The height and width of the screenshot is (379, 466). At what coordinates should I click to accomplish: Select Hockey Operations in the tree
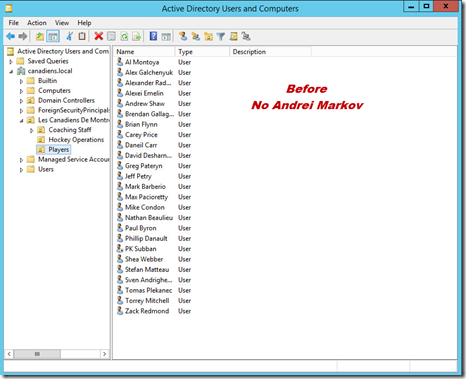[x=76, y=140]
